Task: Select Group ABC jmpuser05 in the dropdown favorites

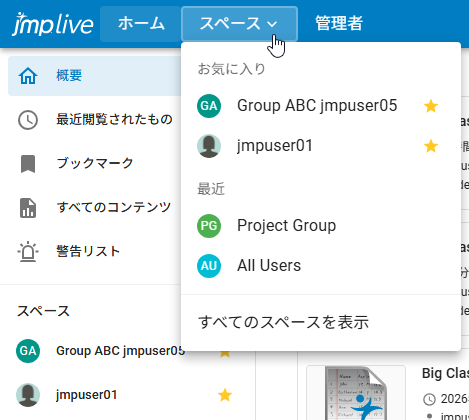Action: 321,106
